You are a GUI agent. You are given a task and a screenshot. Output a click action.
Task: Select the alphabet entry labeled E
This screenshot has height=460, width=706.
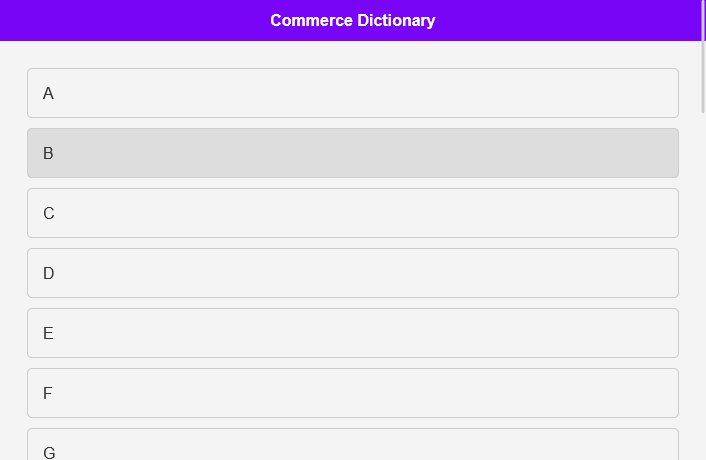352,333
